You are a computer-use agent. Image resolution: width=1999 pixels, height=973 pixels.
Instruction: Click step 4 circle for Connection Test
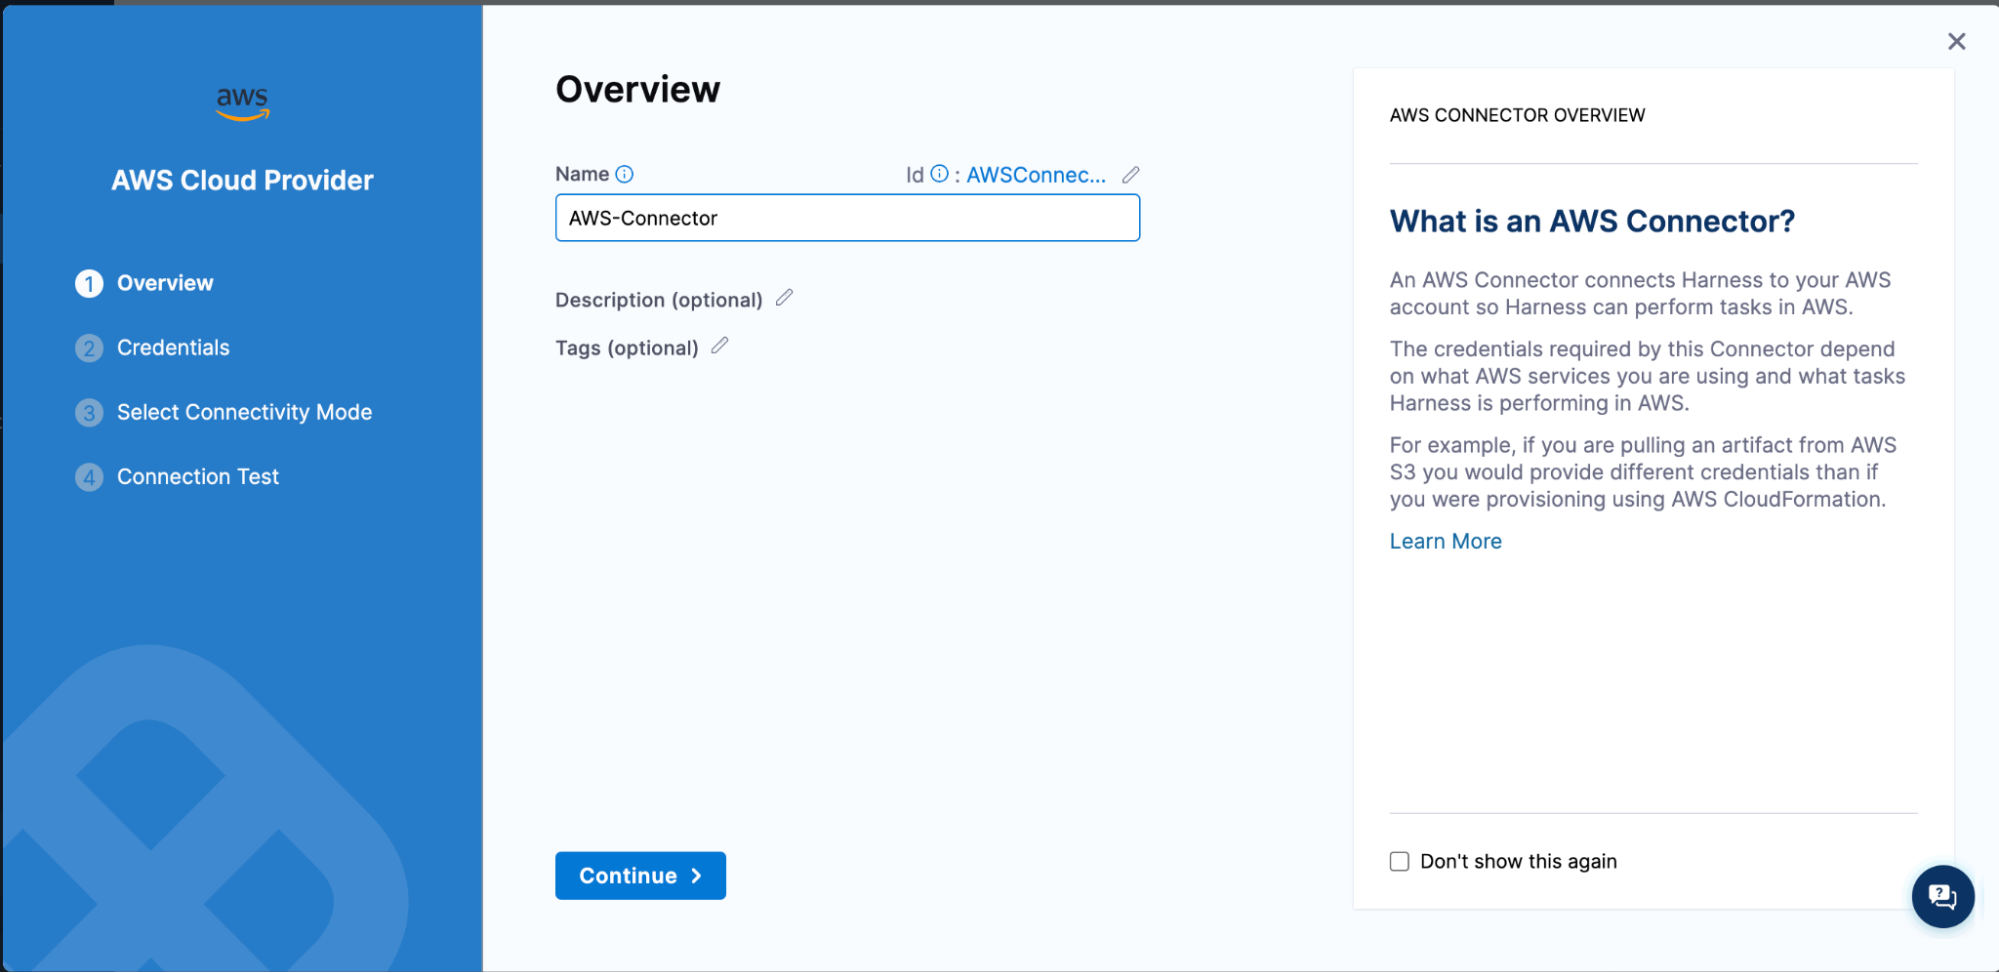[x=89, y=477]
